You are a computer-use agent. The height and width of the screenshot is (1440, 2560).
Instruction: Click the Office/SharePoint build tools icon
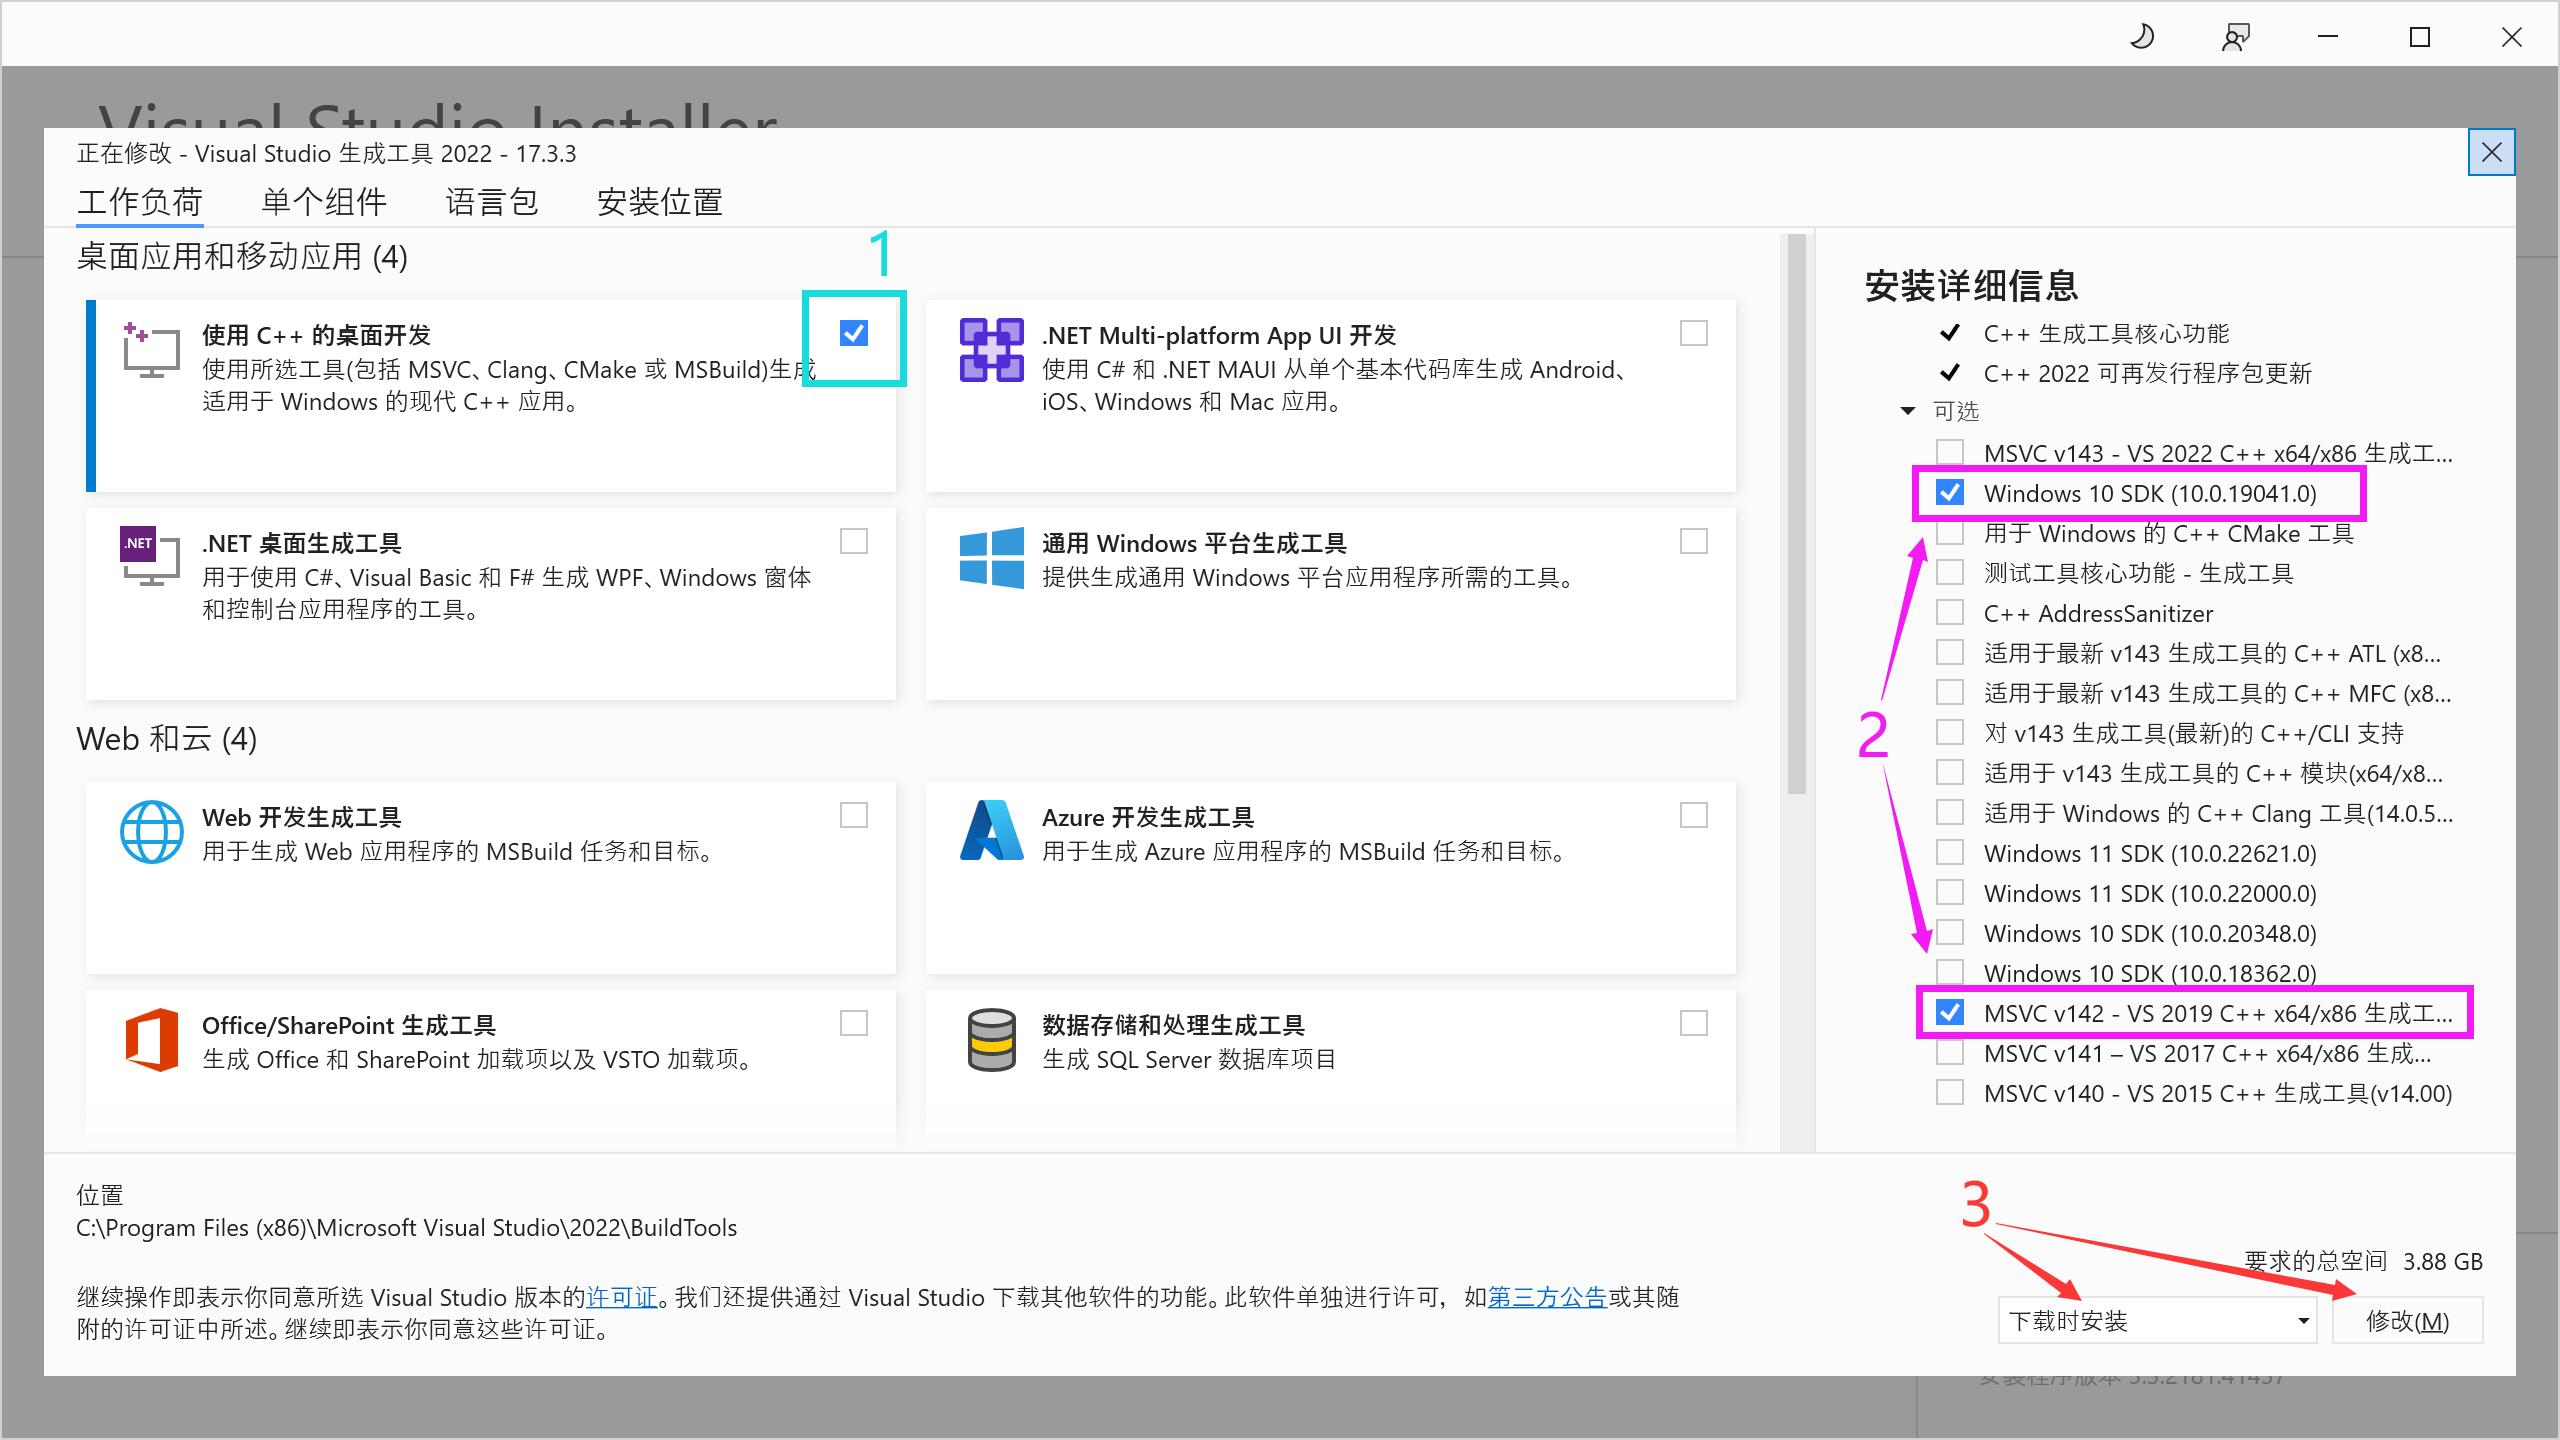151,1040
